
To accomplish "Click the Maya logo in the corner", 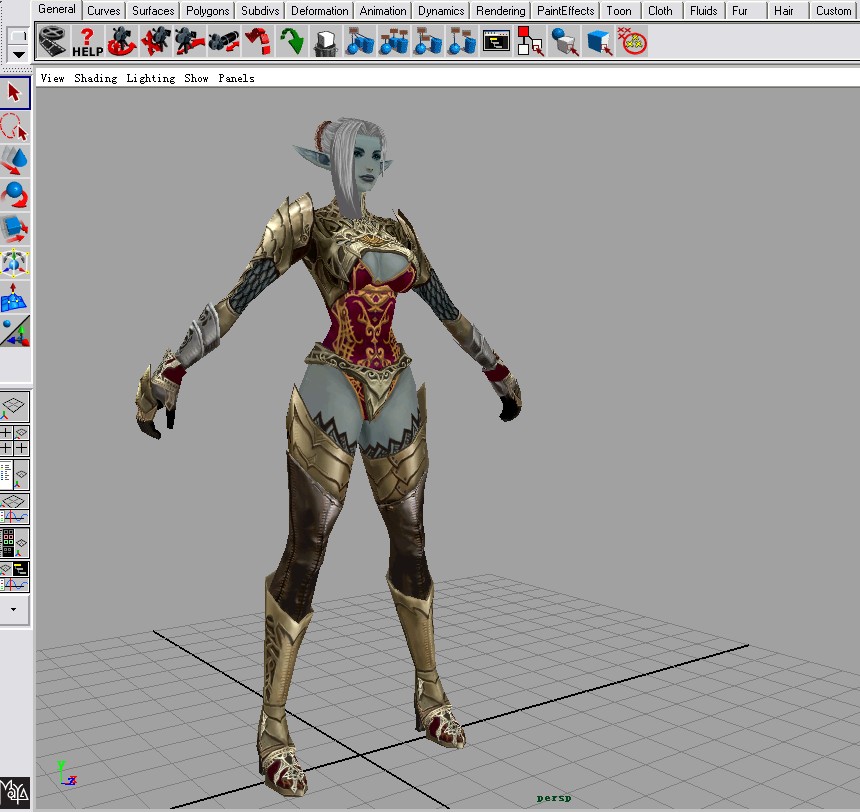I will point(15,793).
